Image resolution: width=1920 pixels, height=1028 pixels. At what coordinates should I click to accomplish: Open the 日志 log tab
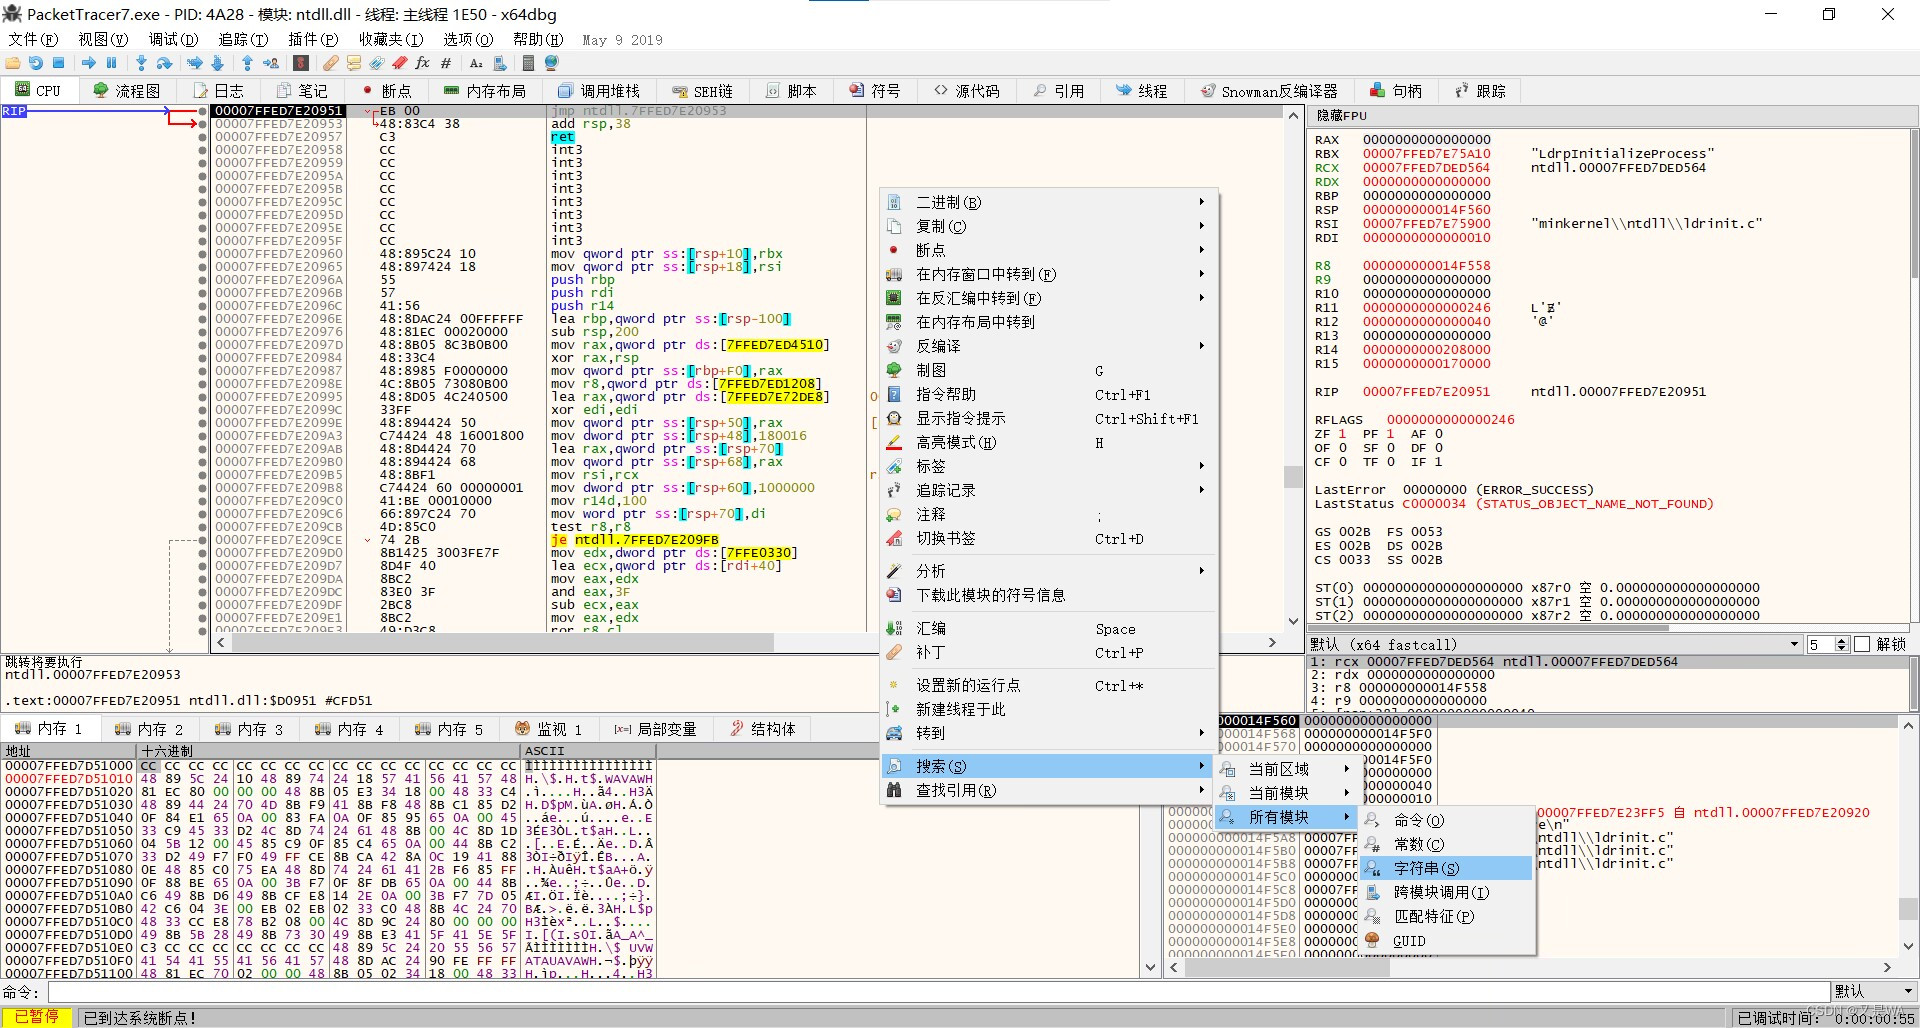219,91
